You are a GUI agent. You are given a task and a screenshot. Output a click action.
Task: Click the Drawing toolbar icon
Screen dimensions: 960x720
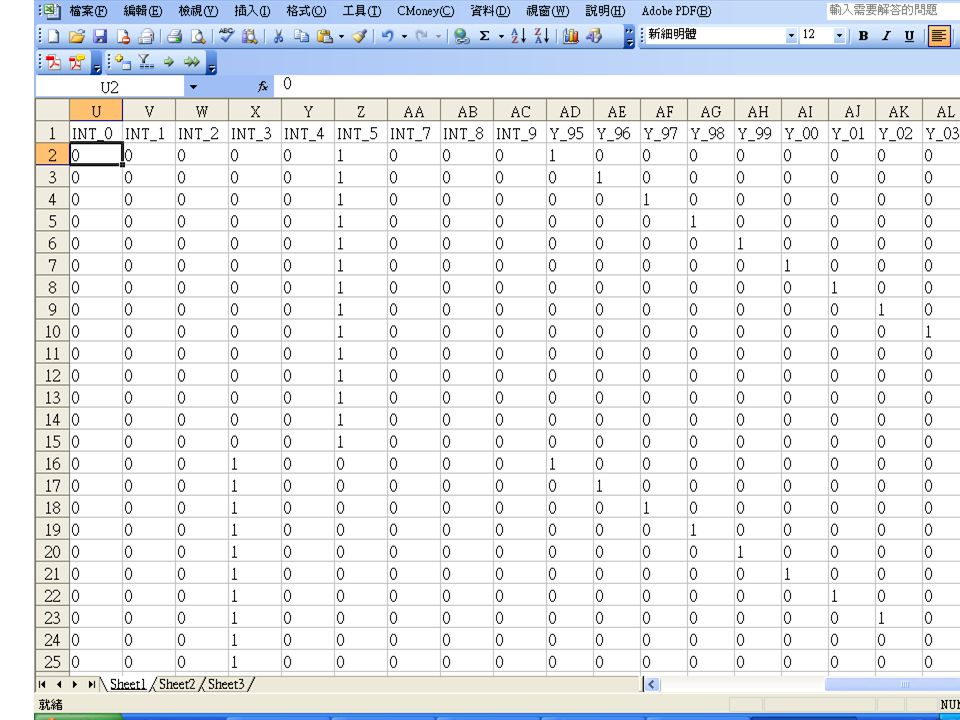594,37
